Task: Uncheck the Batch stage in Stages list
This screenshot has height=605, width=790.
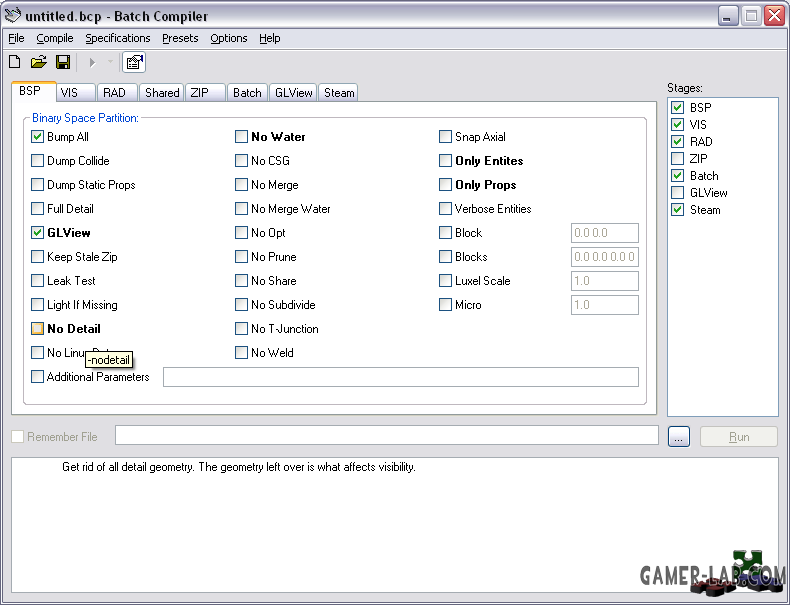Action: (678, 176)
